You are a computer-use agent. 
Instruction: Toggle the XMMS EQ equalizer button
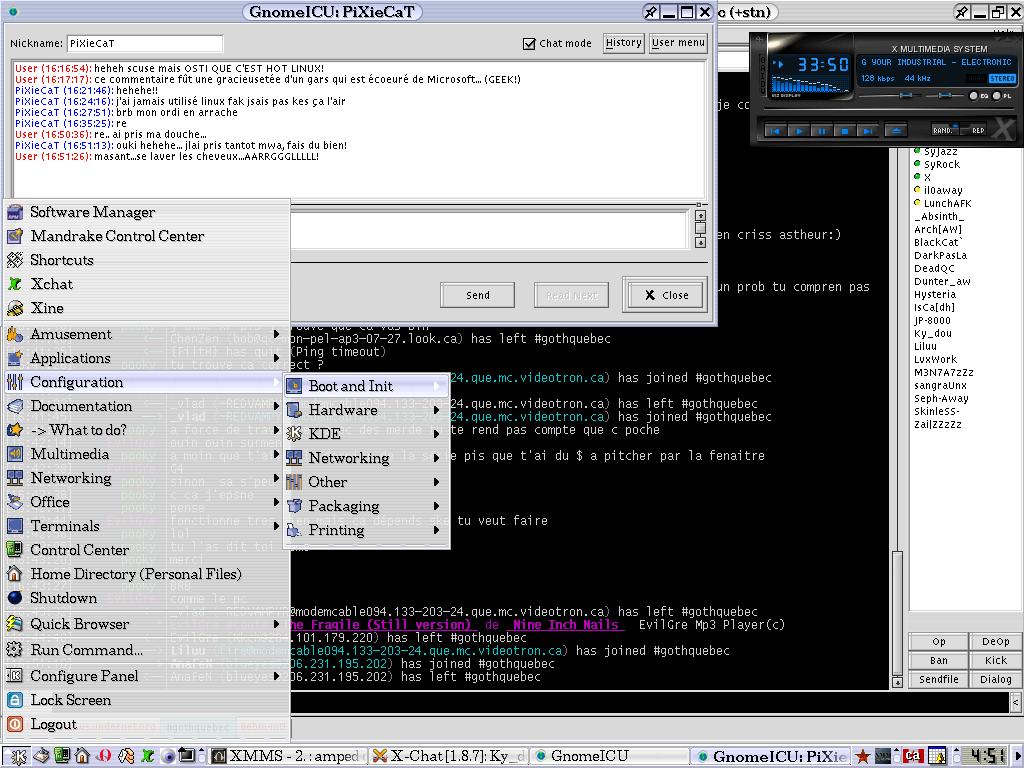(x=973, y=96)
